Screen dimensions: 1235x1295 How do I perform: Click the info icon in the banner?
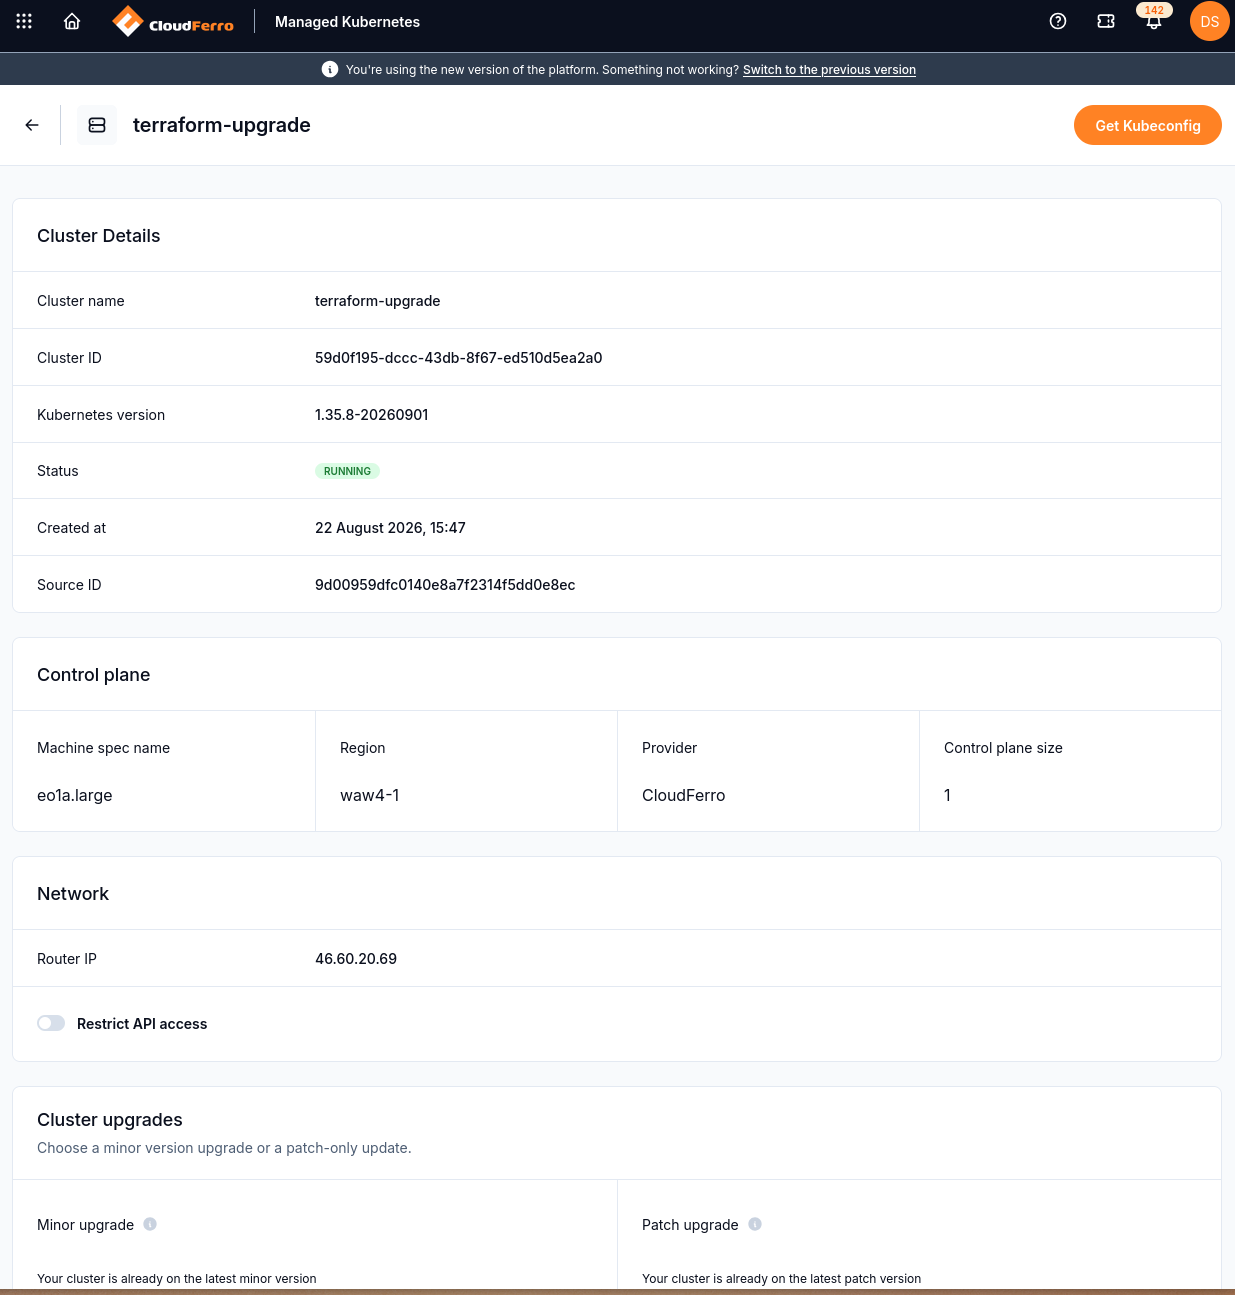click(x=329, y=69)
